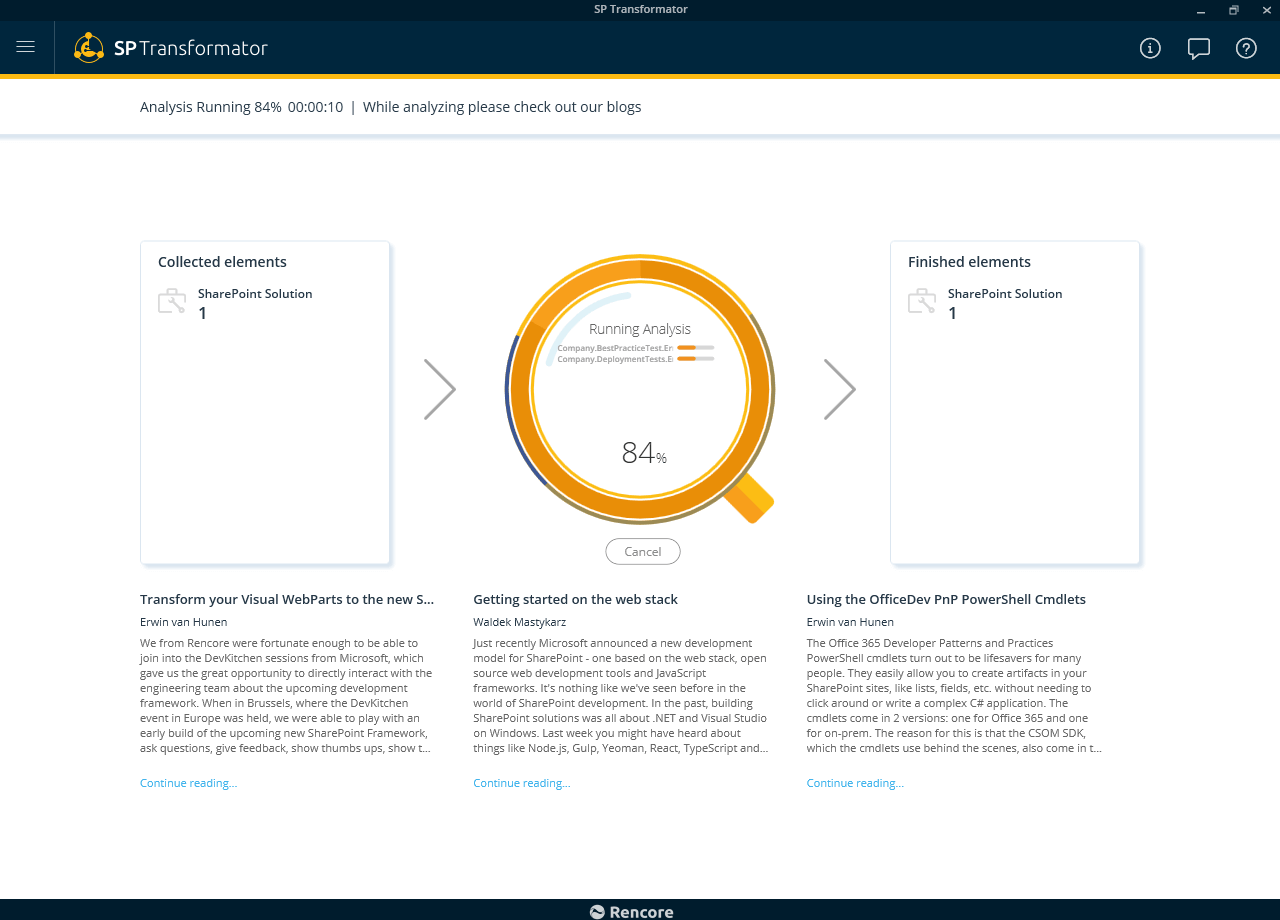Click the elapsed time 00:00:10
Screen dimensions: 1280x920
coord(315,107)
